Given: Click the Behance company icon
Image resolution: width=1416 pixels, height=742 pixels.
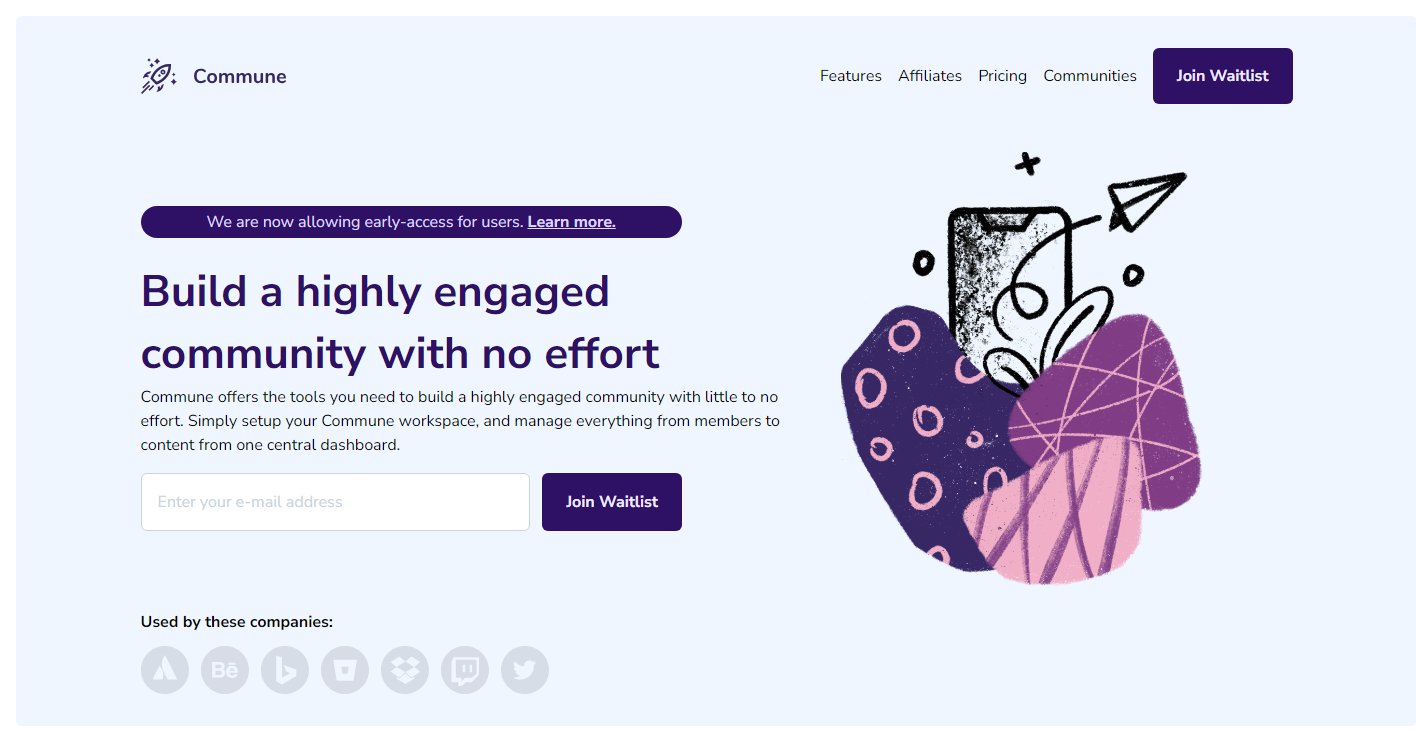Looking at the screenshot, I should 225,670.
